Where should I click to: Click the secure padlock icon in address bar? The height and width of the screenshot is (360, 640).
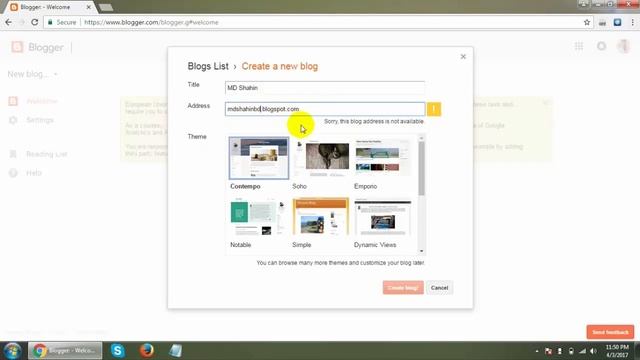pos(50,22)
